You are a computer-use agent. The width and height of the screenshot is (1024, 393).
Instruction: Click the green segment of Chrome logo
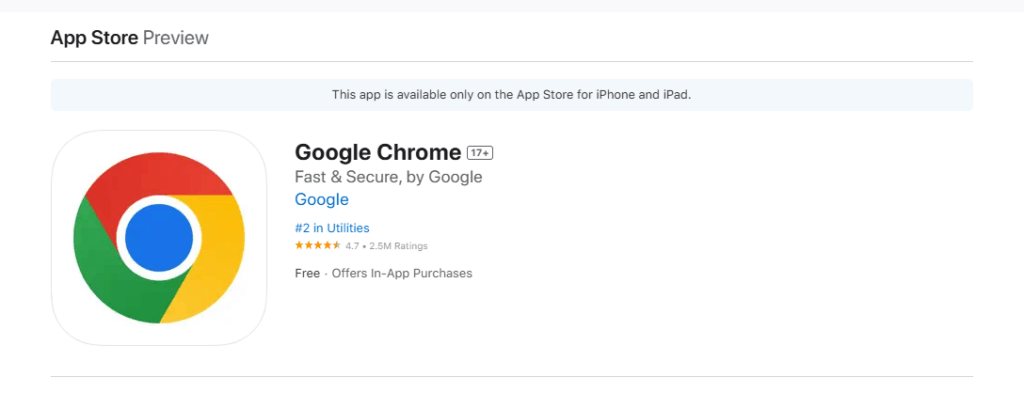(111, 268)
